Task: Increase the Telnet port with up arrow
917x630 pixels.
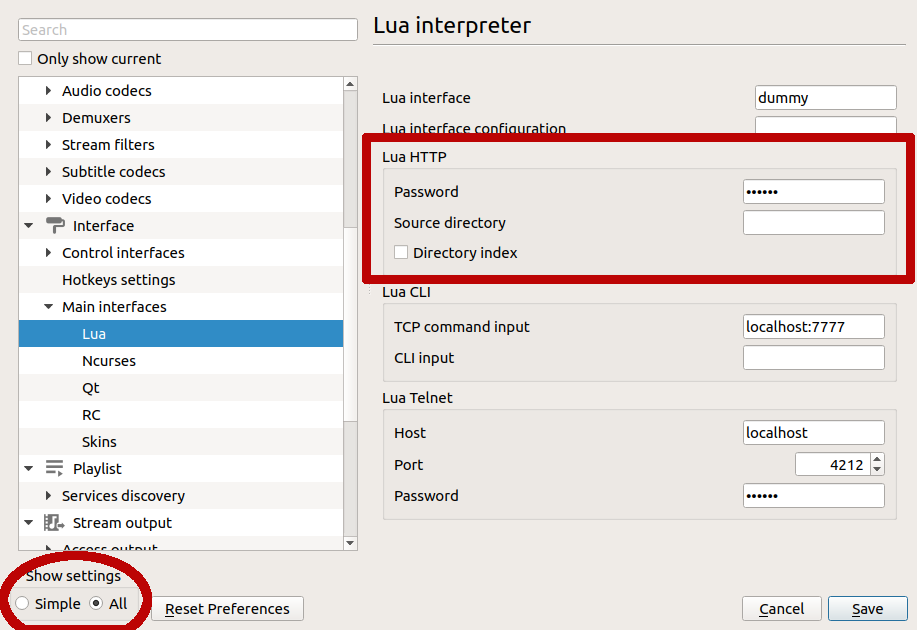Action: pyautogui.click(x=877, y=459)
